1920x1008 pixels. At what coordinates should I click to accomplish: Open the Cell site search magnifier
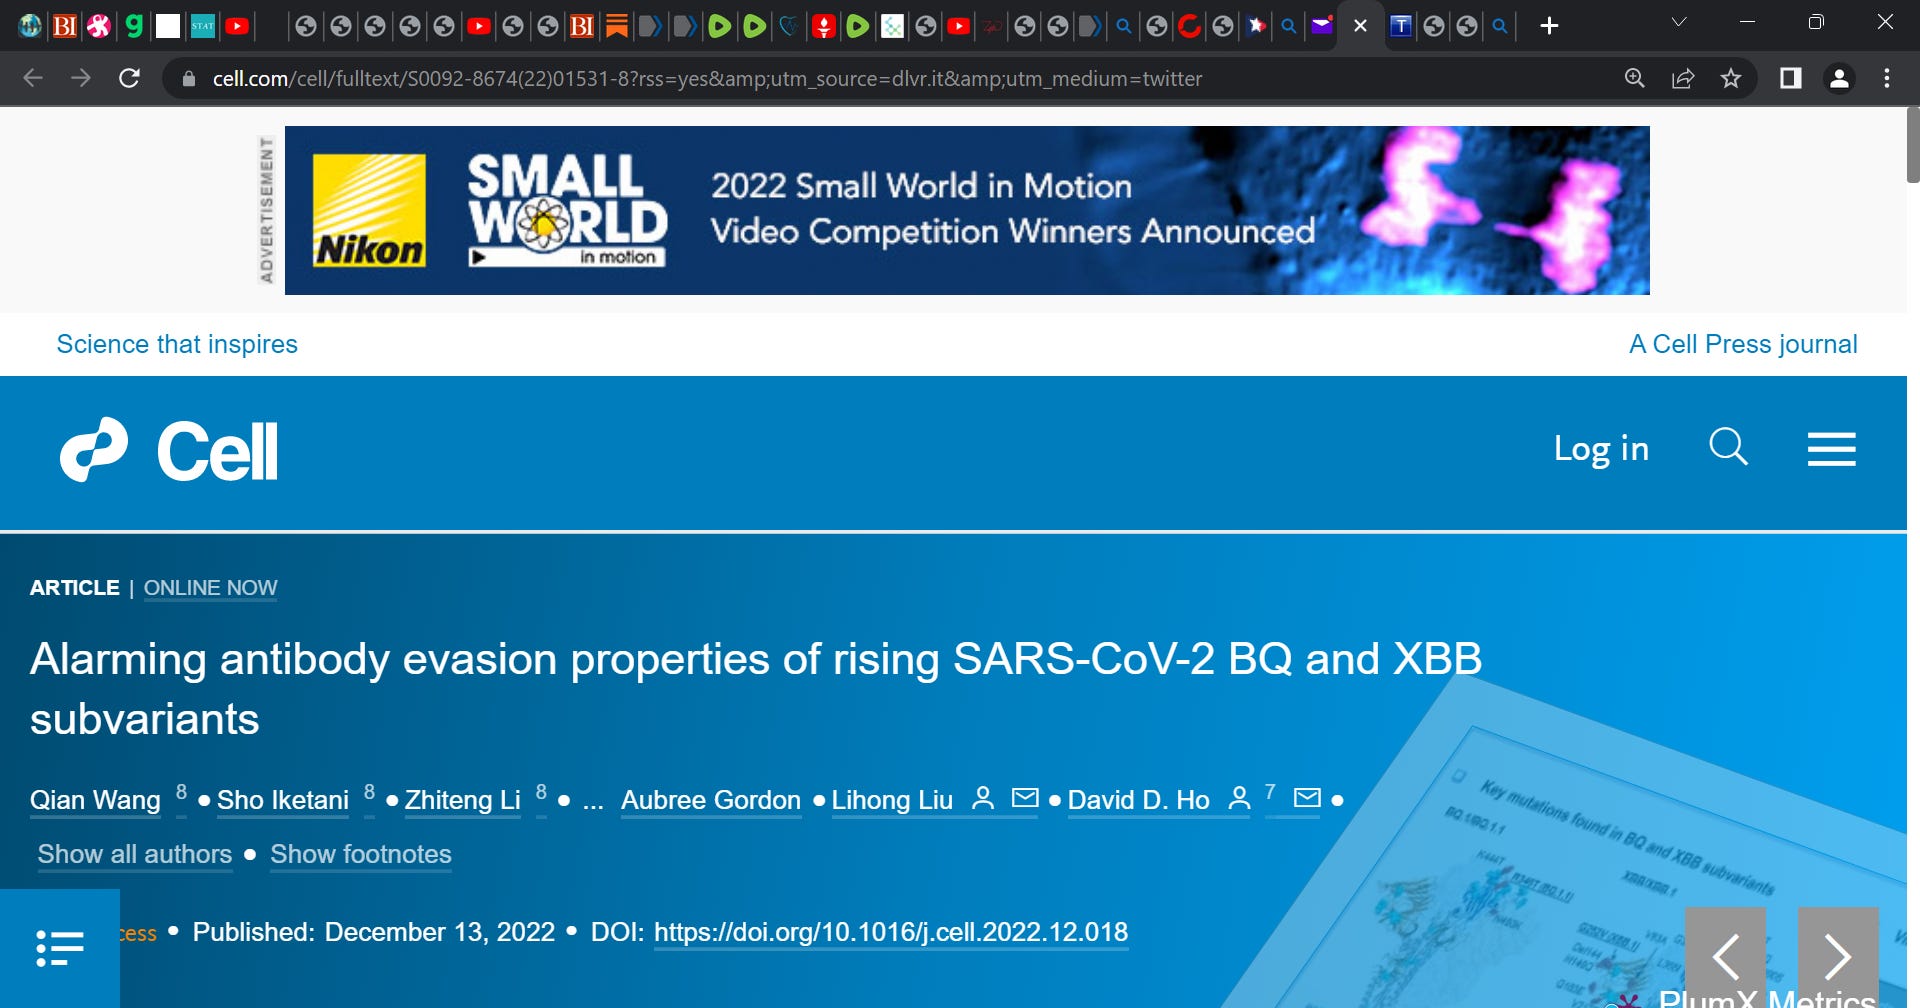(x=1728, y=447)
